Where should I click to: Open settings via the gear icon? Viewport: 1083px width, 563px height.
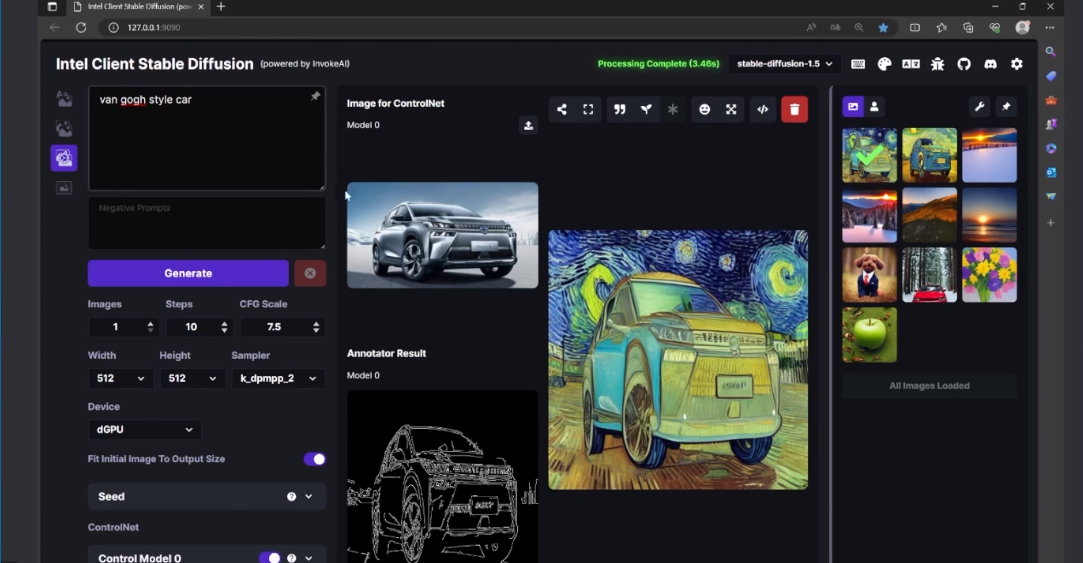[1016, 64]
